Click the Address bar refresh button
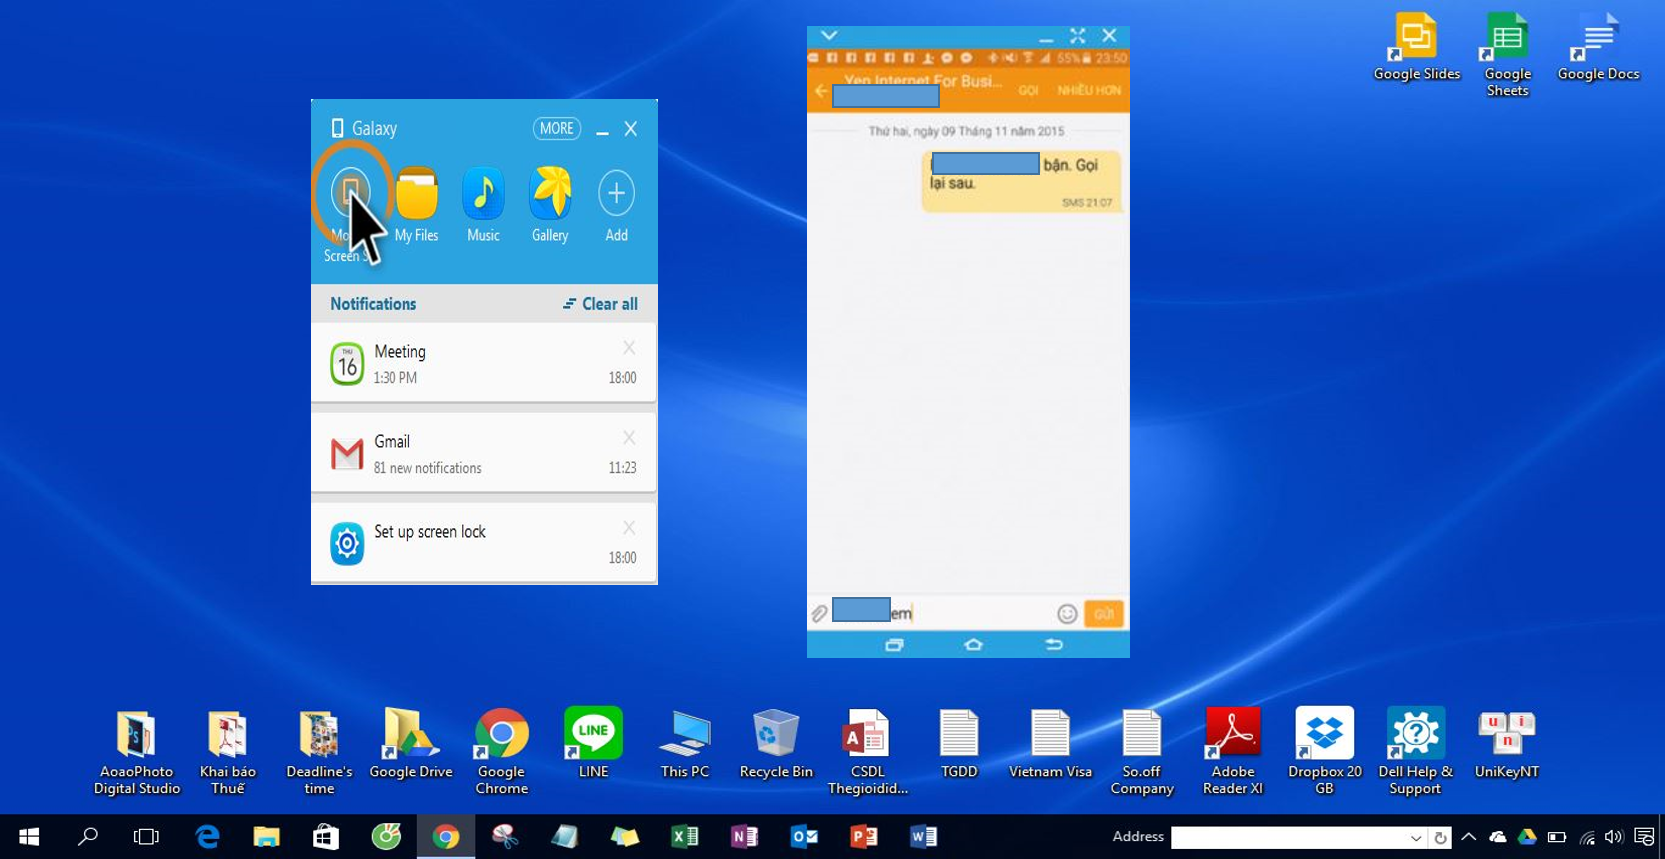The height and width of the screenshot is (859, 1665). coord(1440,838)
